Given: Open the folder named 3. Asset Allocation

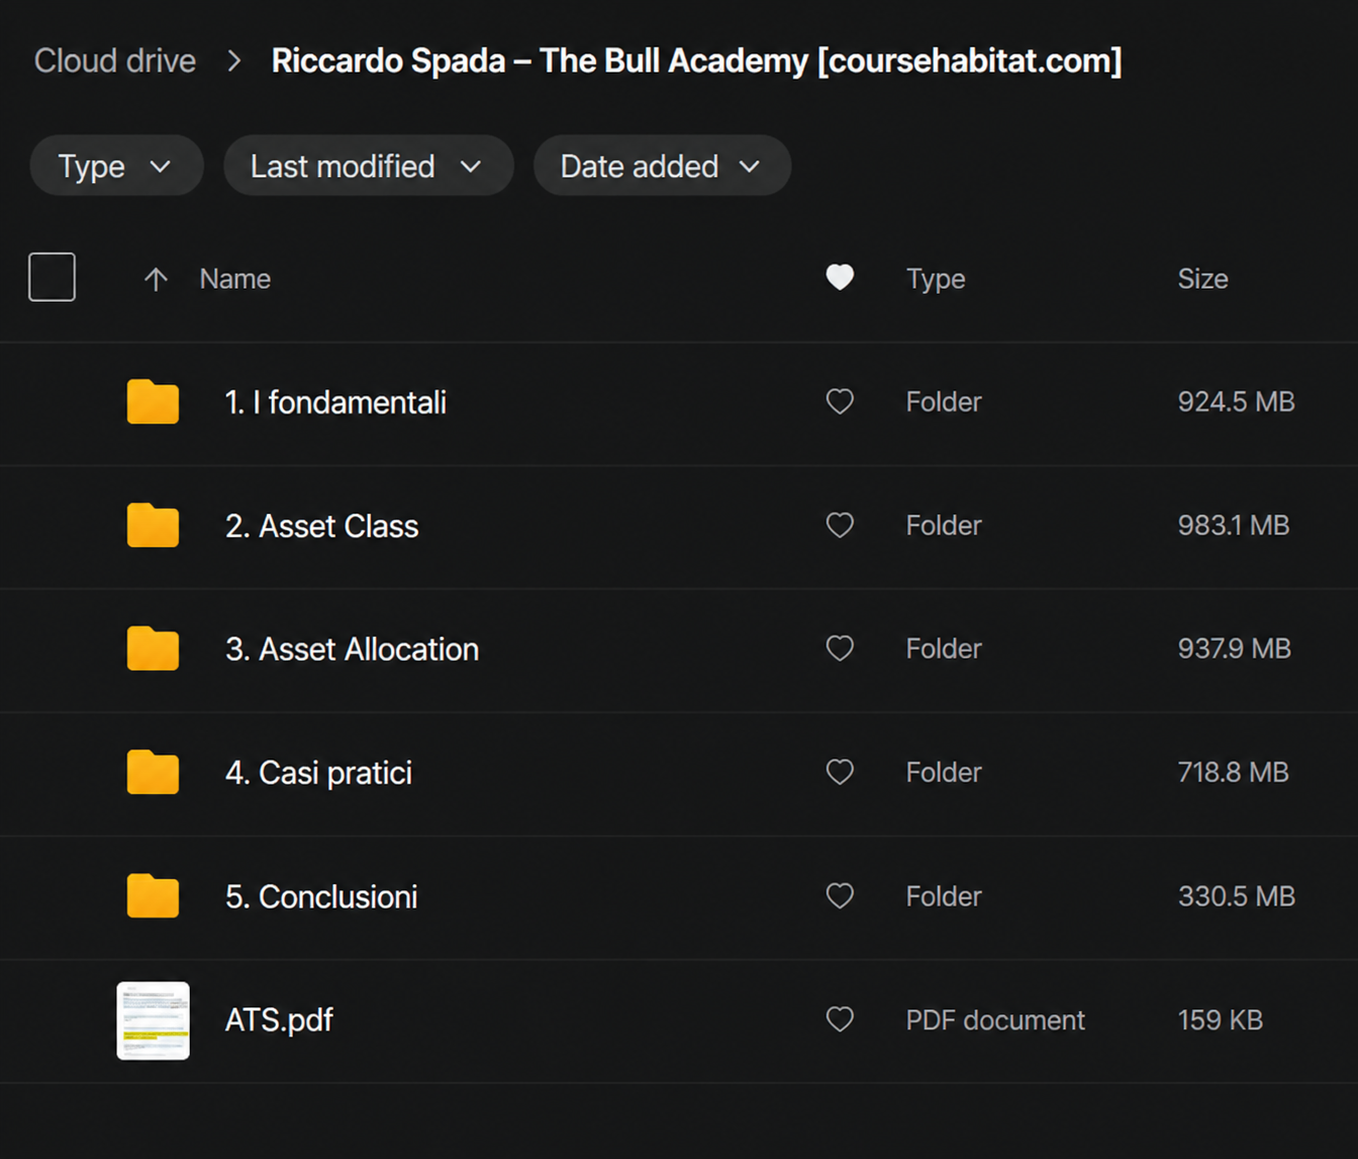Looking at the screenshot, I should [x=352, y=650].
